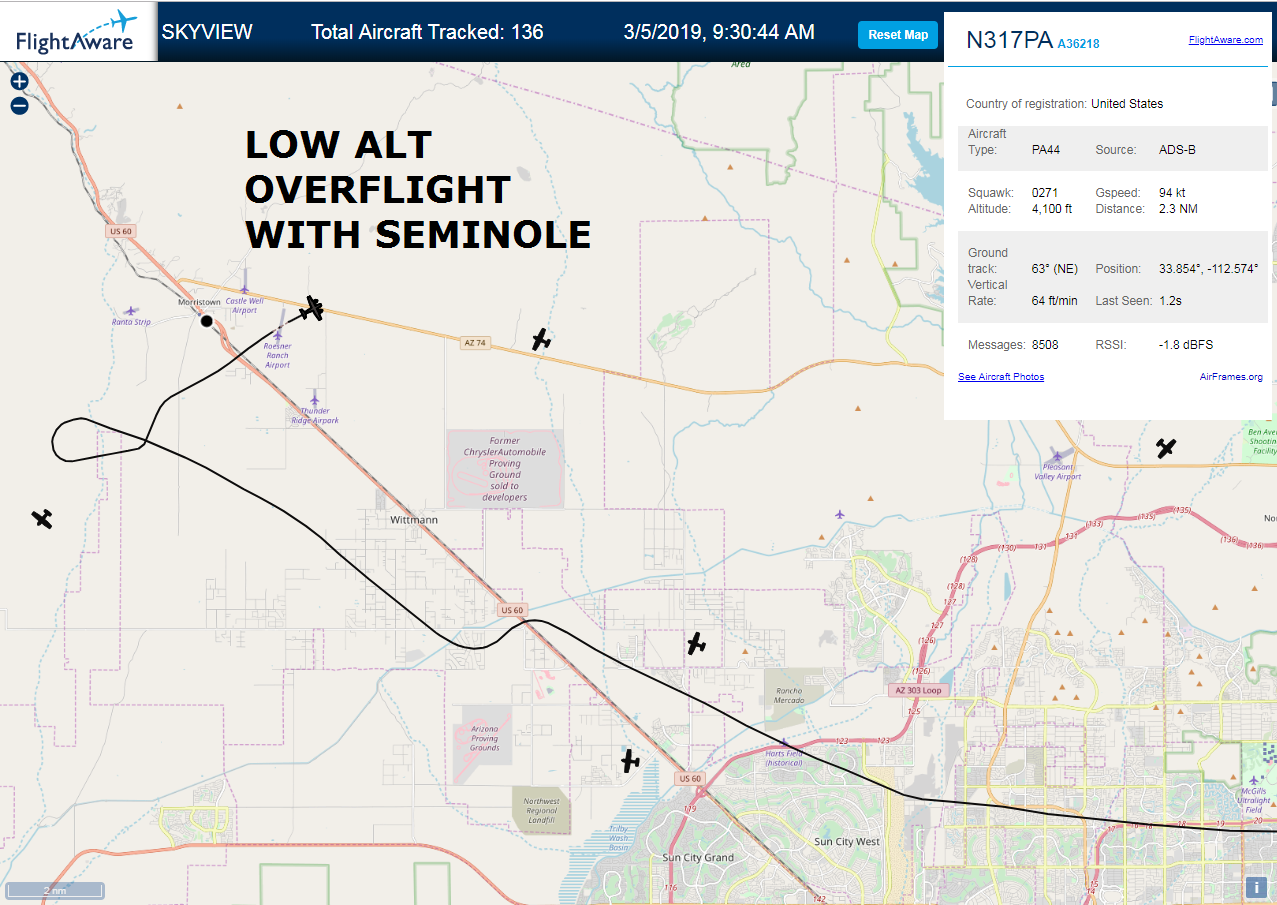Click the Reset Map button
The height and width of the screenshot is (905, 1277).
(x=898, y=35)
